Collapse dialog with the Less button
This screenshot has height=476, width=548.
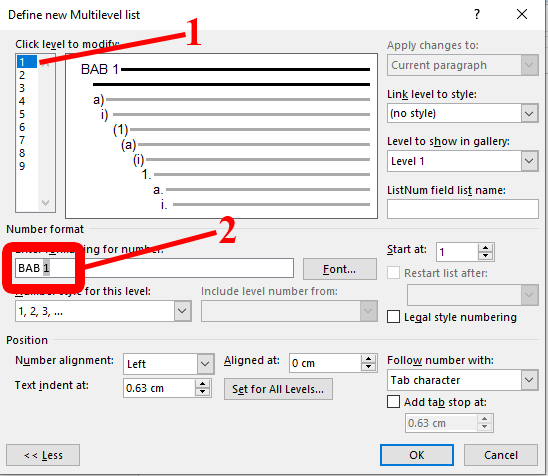pos(43,455)
